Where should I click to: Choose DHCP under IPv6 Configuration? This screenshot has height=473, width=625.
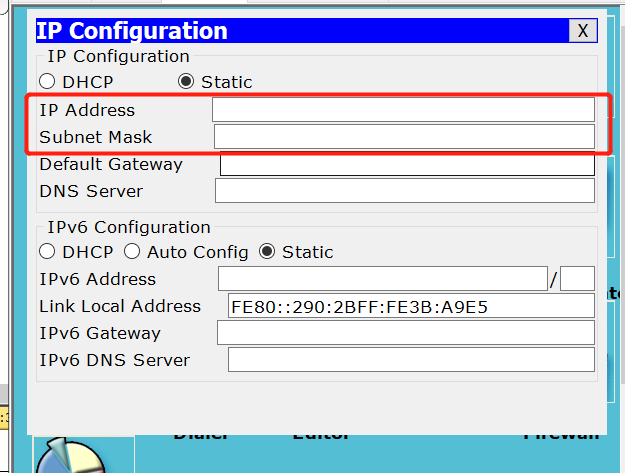(x=47, y=252)
